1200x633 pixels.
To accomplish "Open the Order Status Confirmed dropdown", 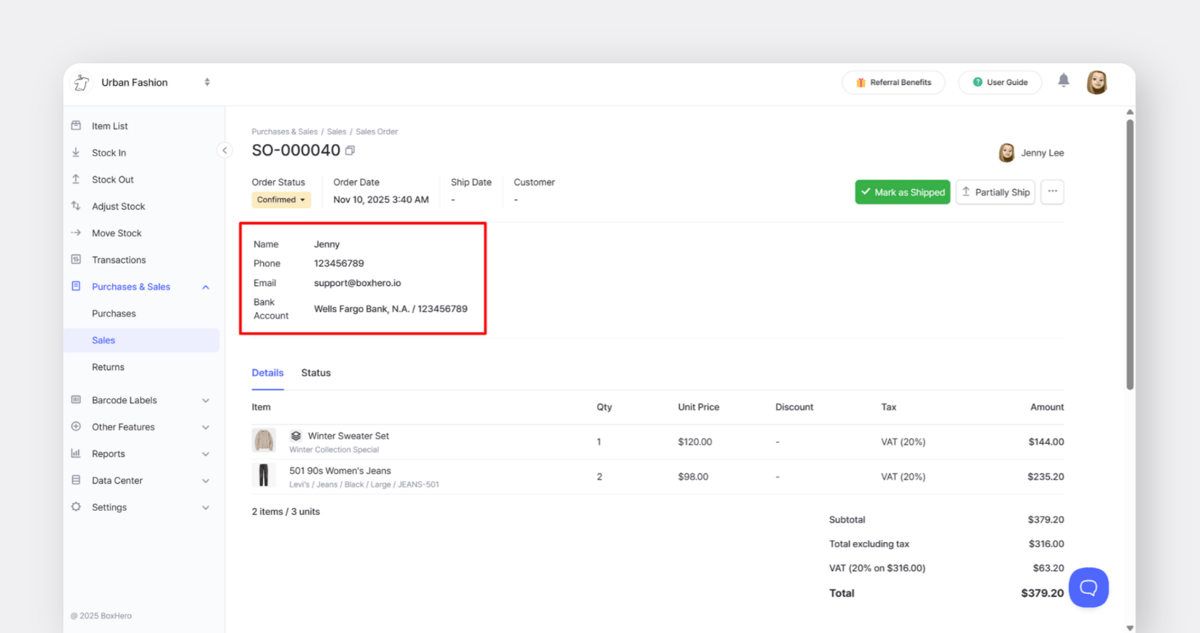I will tap(281, 199).
